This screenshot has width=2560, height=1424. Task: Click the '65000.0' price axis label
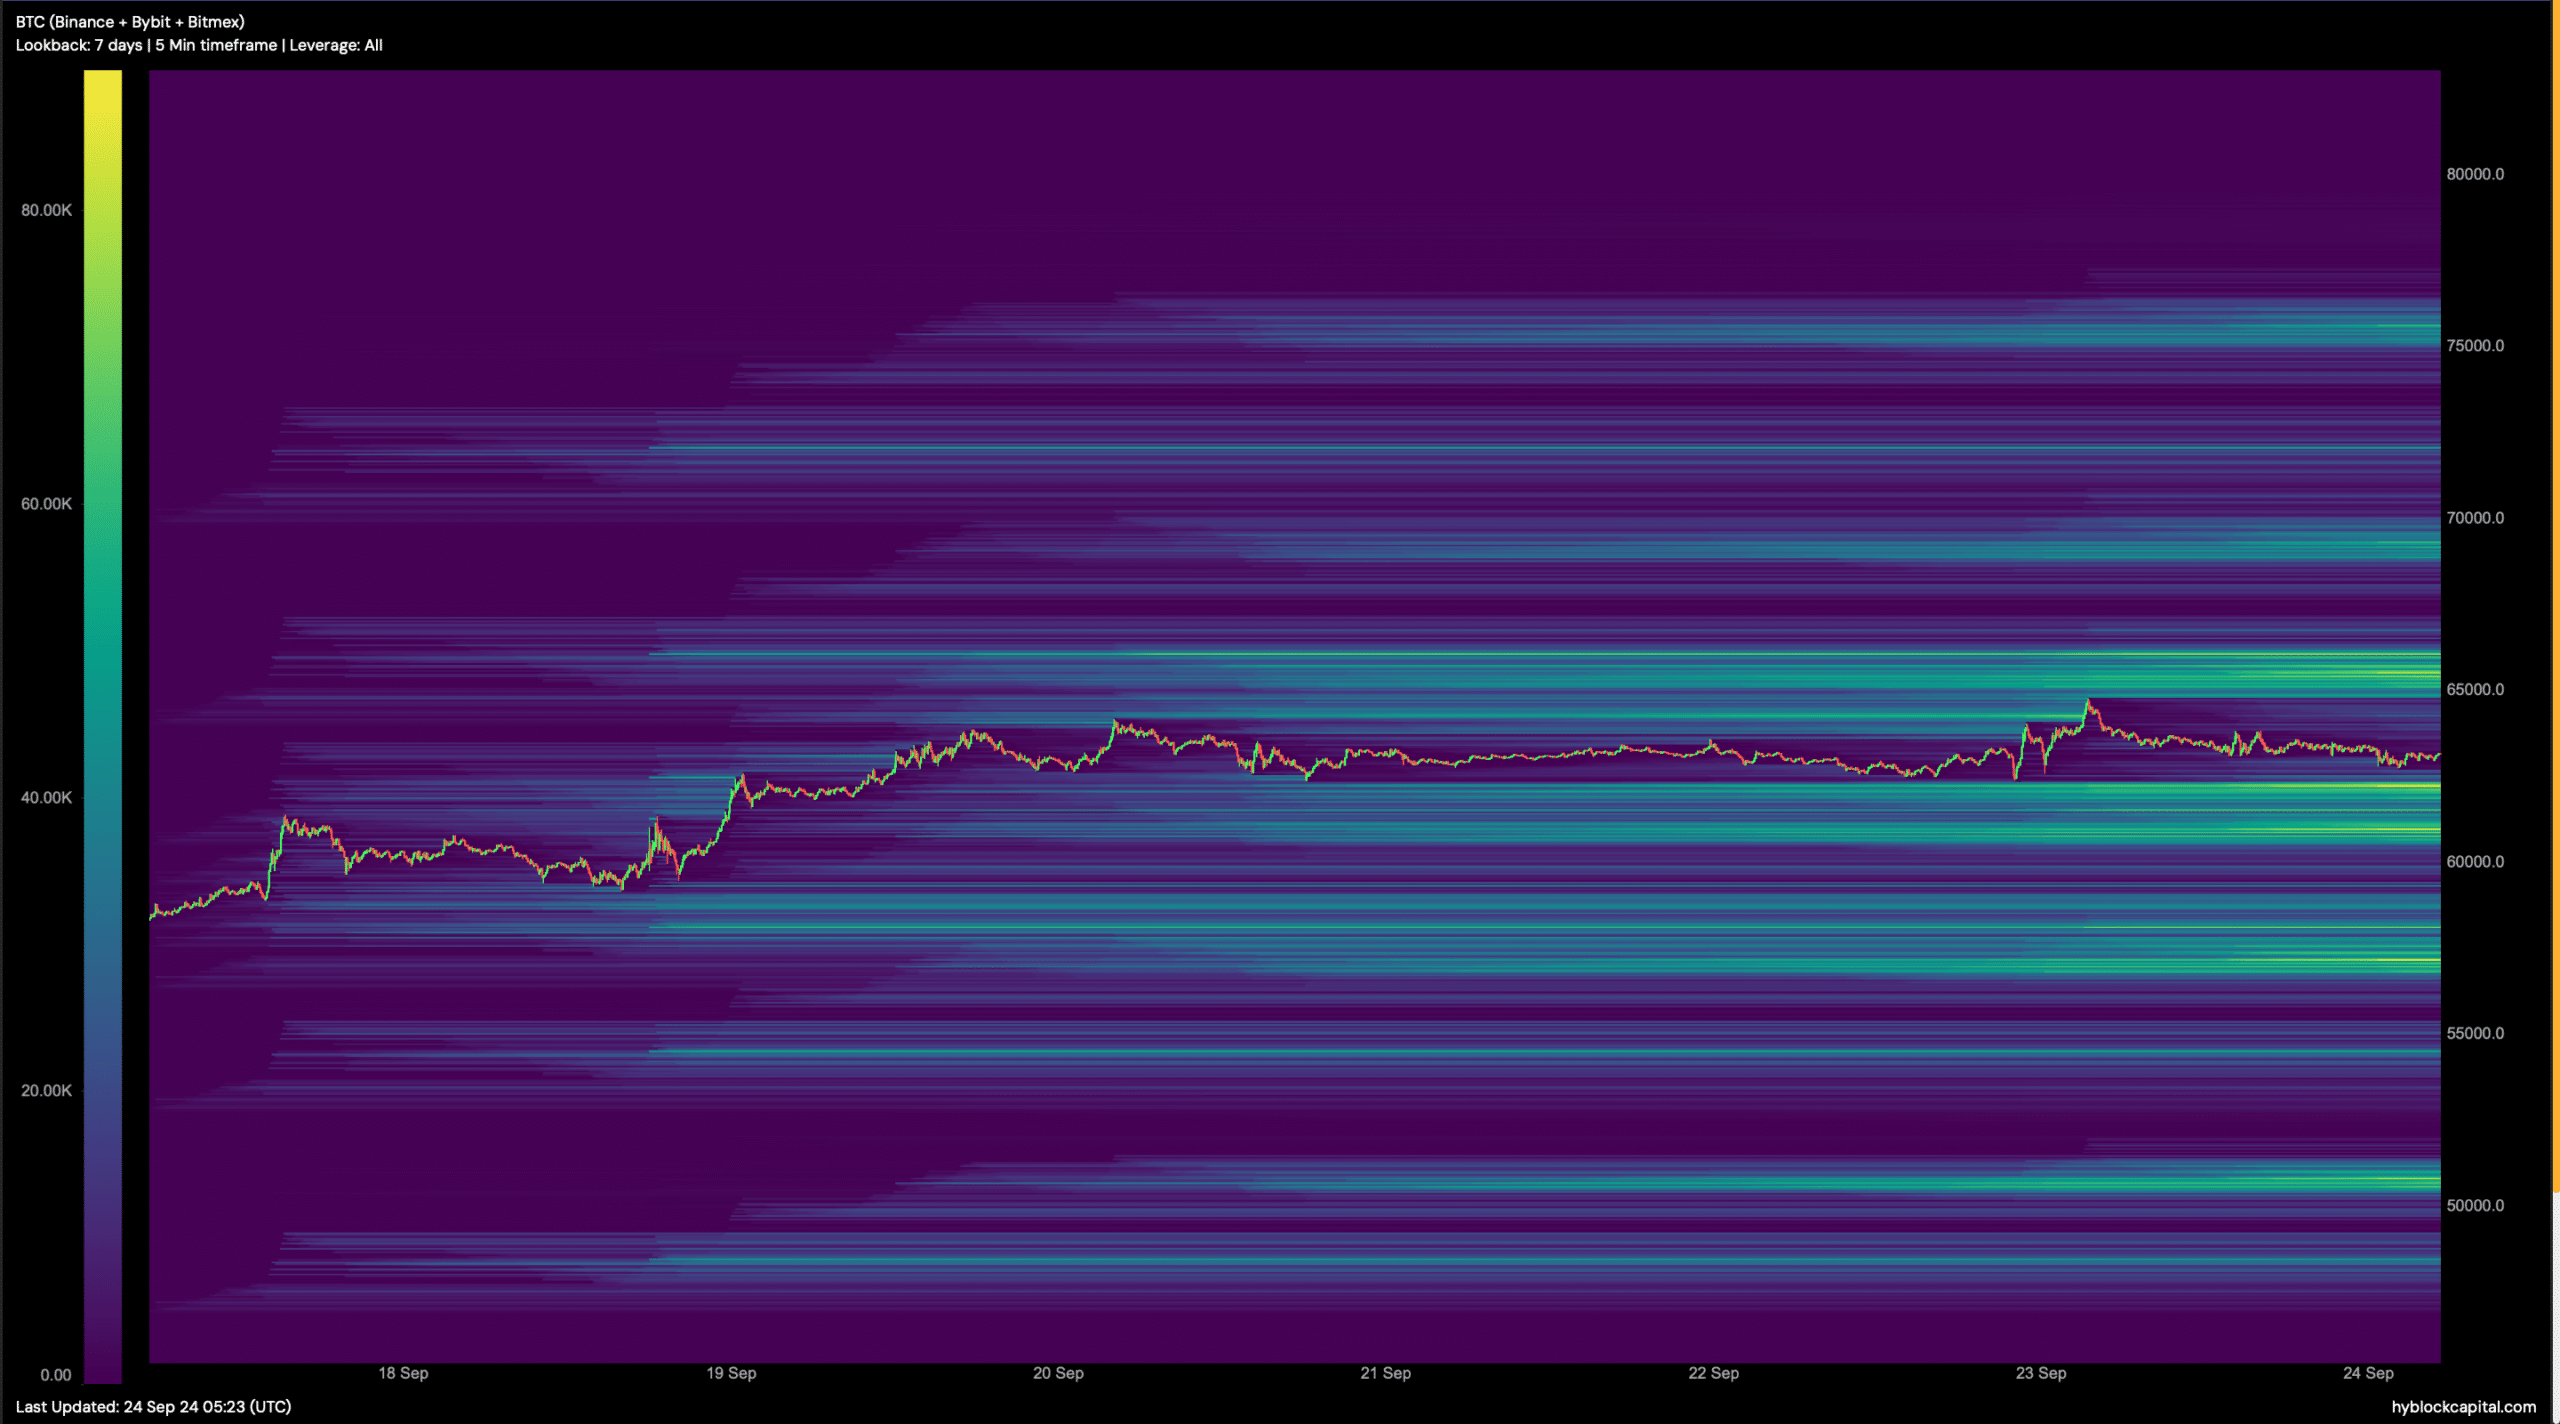point(2476,690)
